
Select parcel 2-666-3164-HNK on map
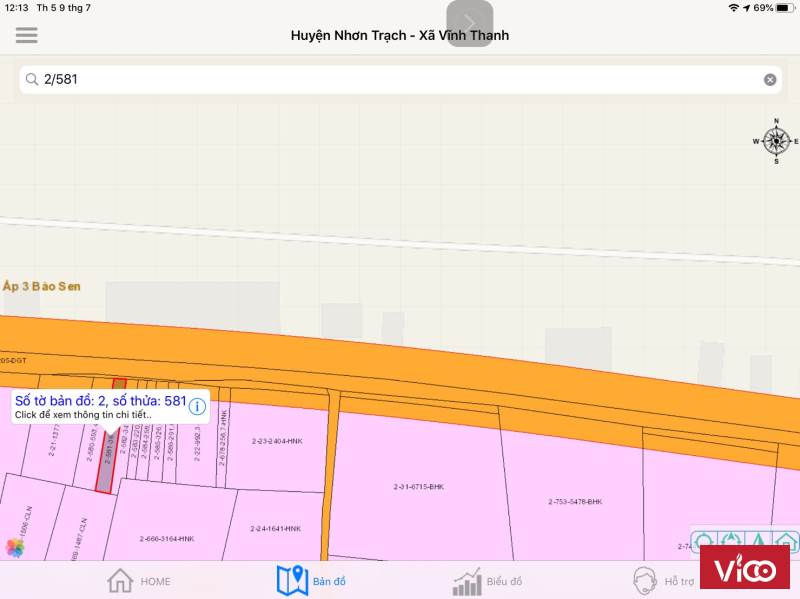(167, 538)
